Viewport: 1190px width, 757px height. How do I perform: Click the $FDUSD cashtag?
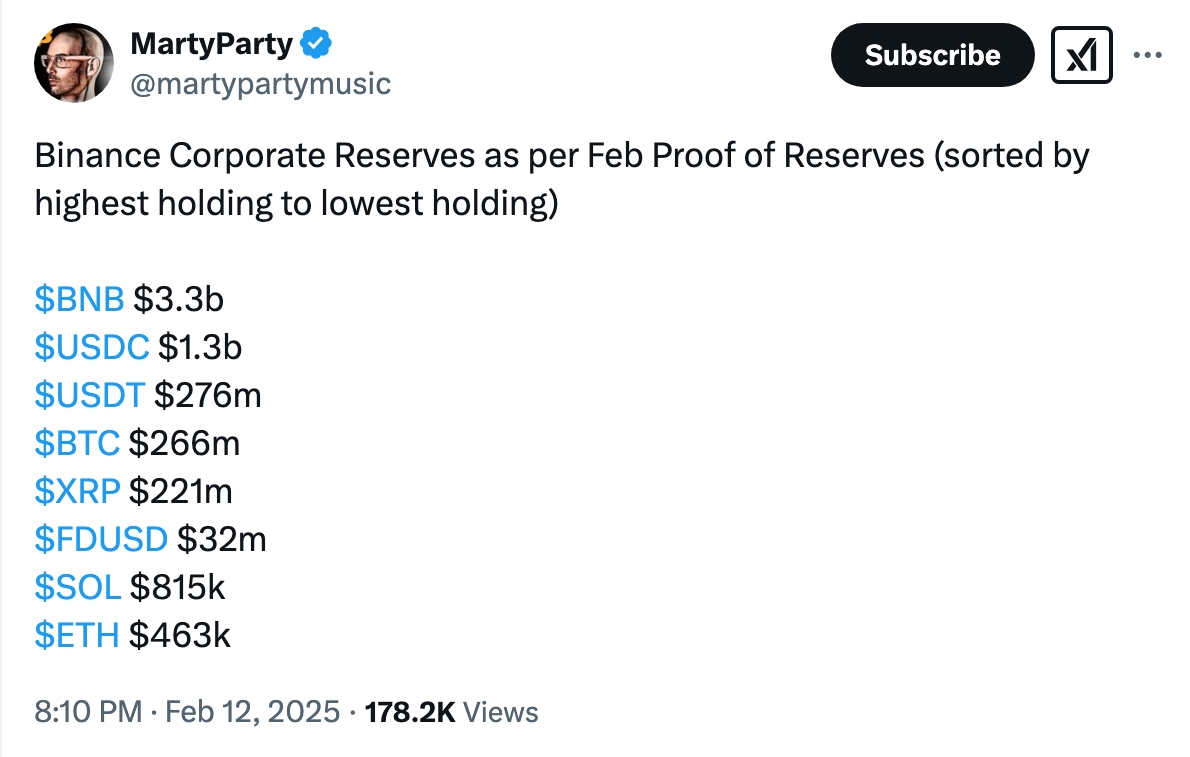[101, 538]
